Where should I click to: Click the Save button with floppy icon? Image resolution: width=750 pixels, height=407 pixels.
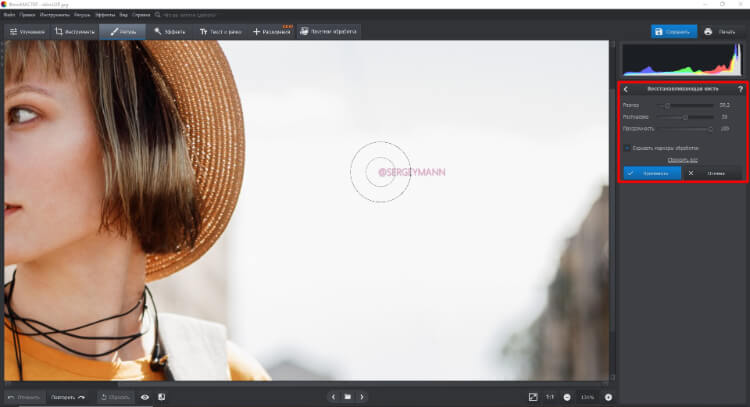click(673, 31)
